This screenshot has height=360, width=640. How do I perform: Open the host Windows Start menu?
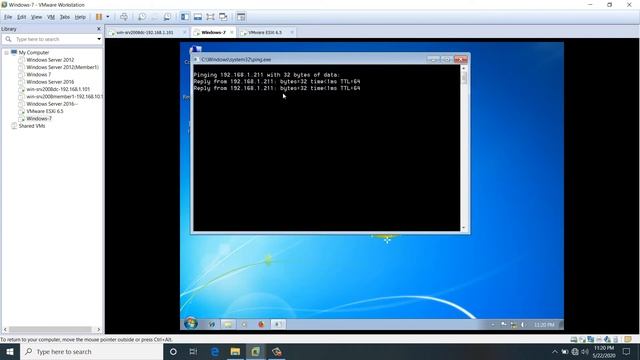click(x=10, y=351)
